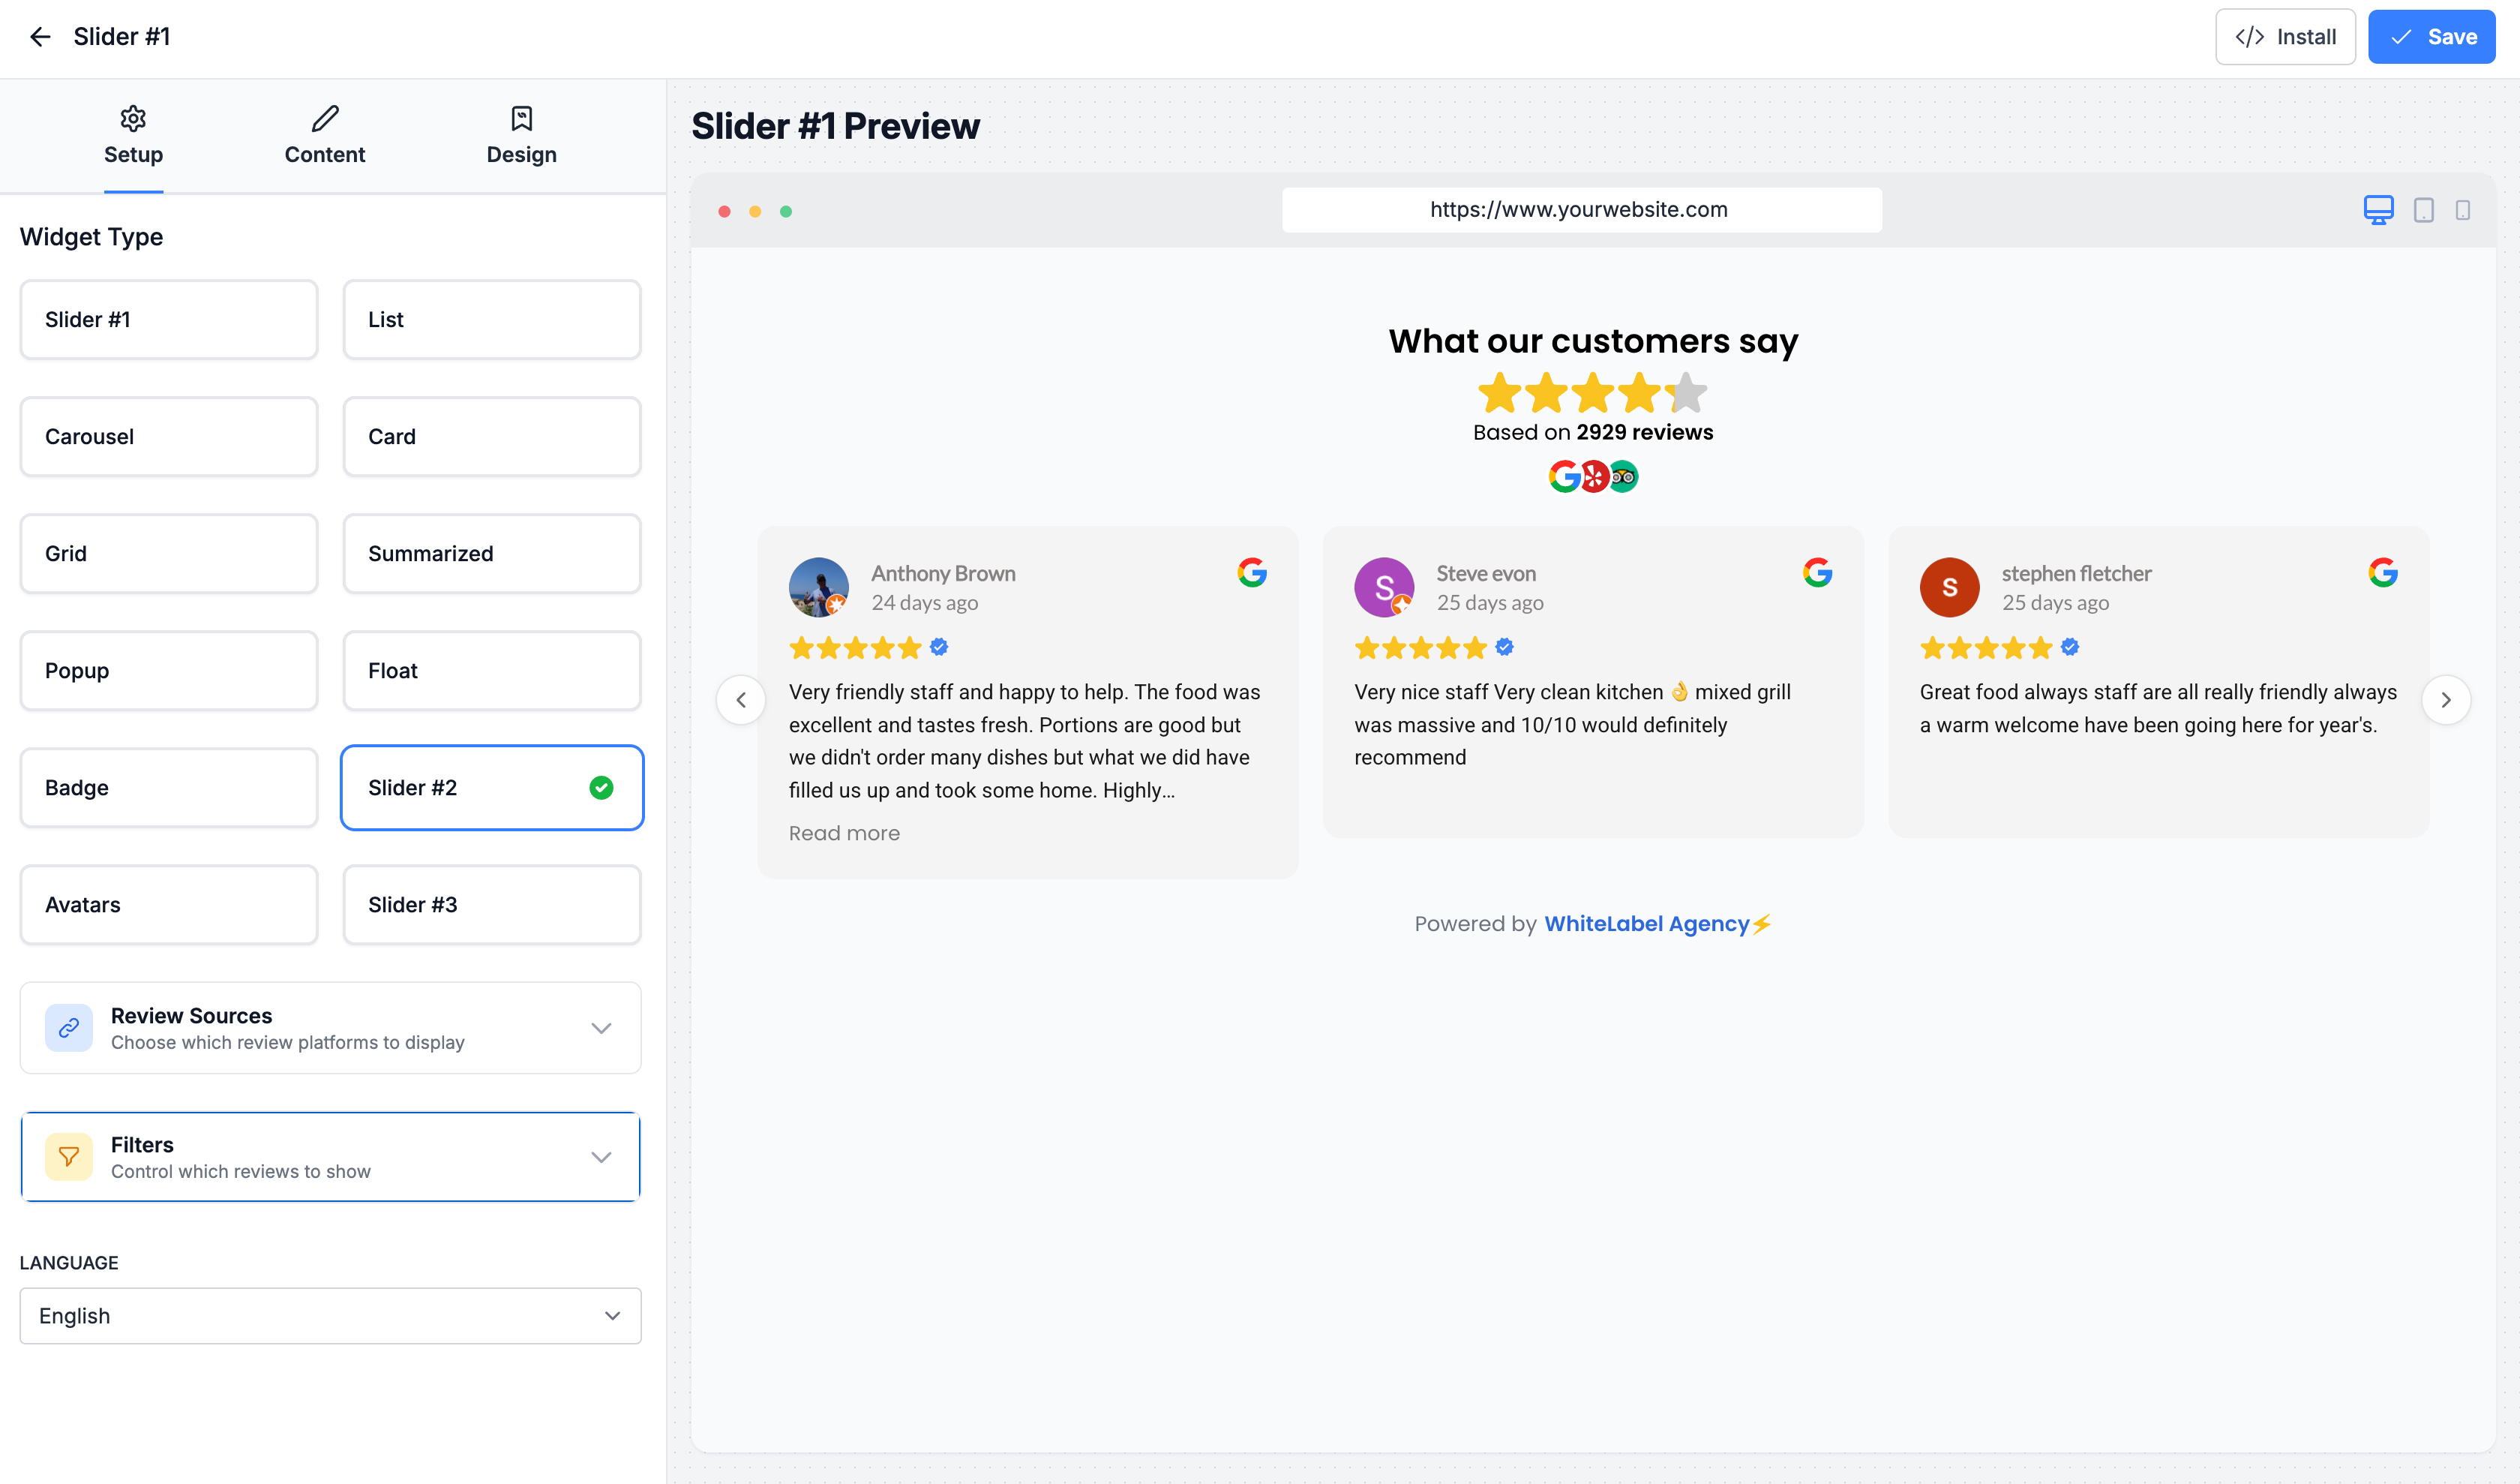Click Review Sources link icon
2520x1484 pixels.
69,1028
